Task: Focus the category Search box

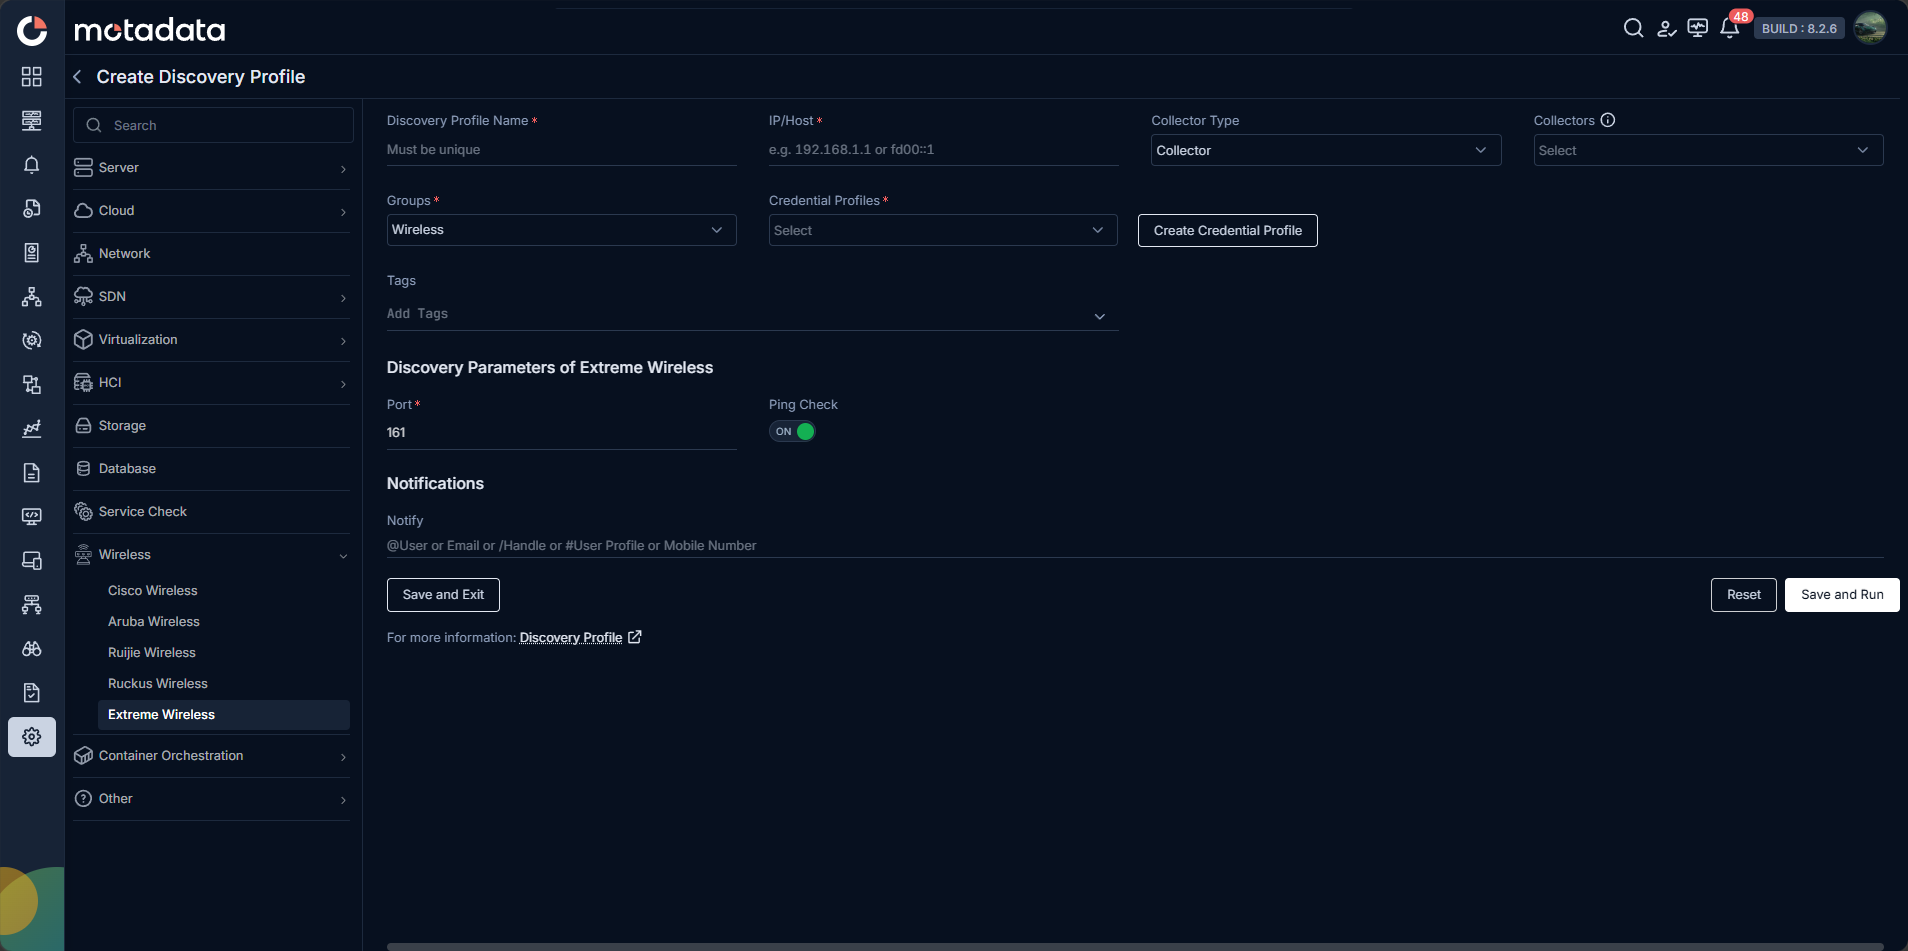Action: pyautogui.click(x=213, y=125)
